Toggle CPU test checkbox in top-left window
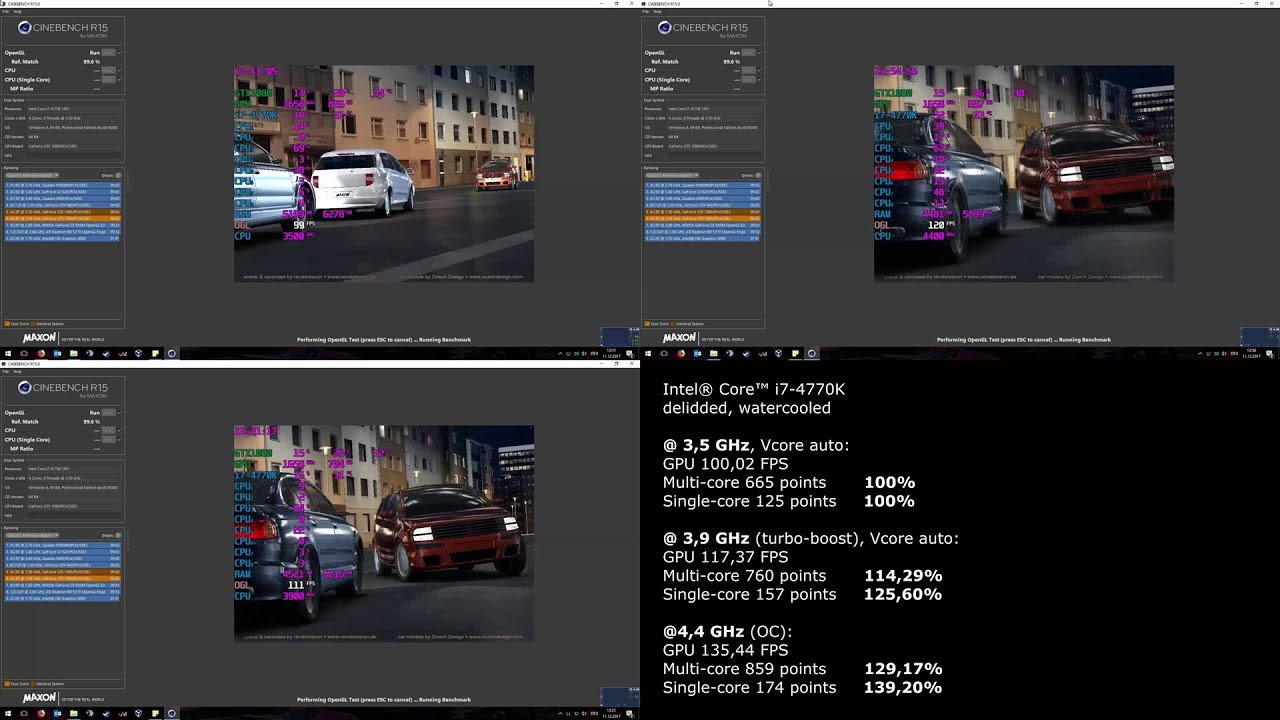The height and width of the screenshot is (720, 1280). tap(119, 70)
